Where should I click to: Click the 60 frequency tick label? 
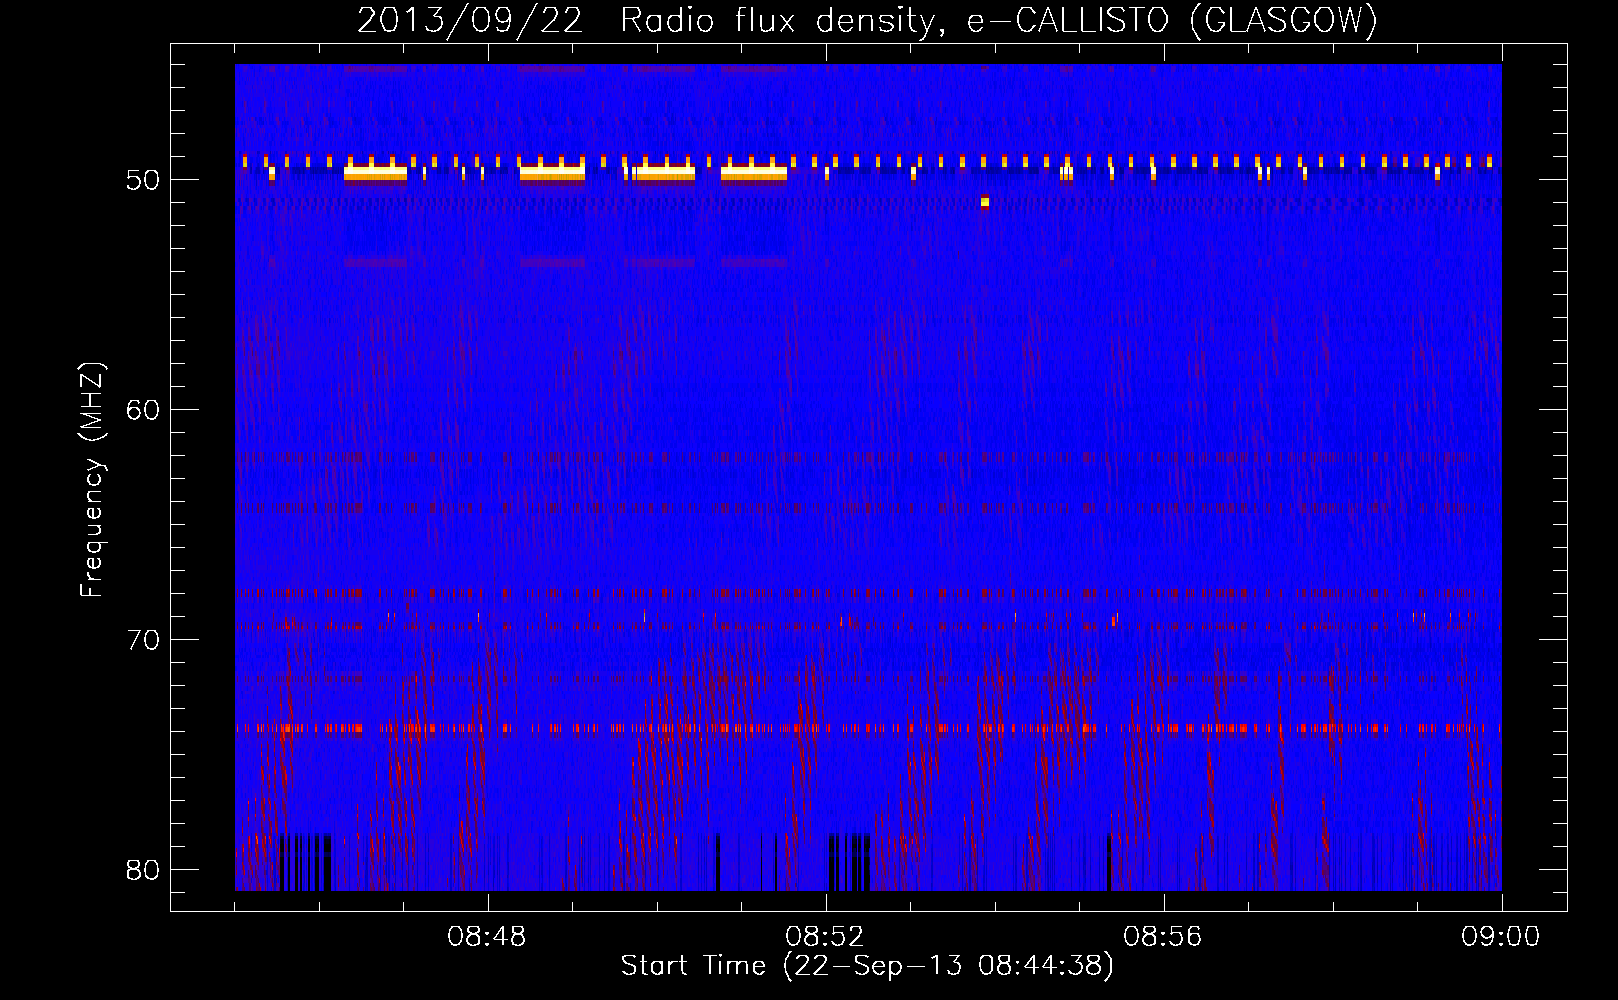click(x=143, y=410)
